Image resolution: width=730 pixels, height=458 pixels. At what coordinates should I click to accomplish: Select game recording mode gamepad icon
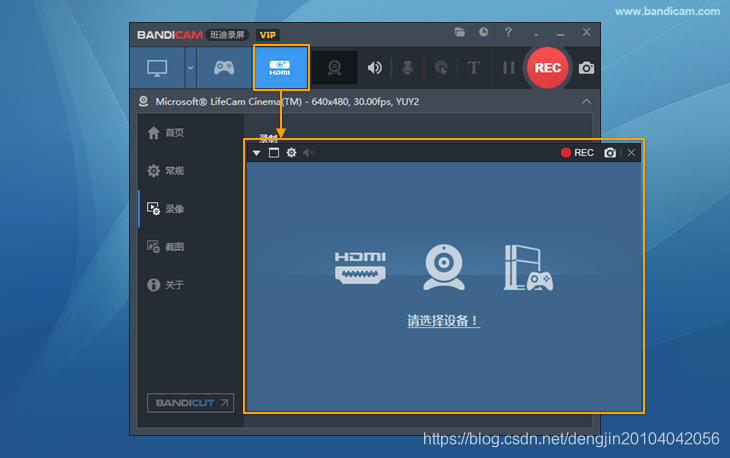pos(224,68)
